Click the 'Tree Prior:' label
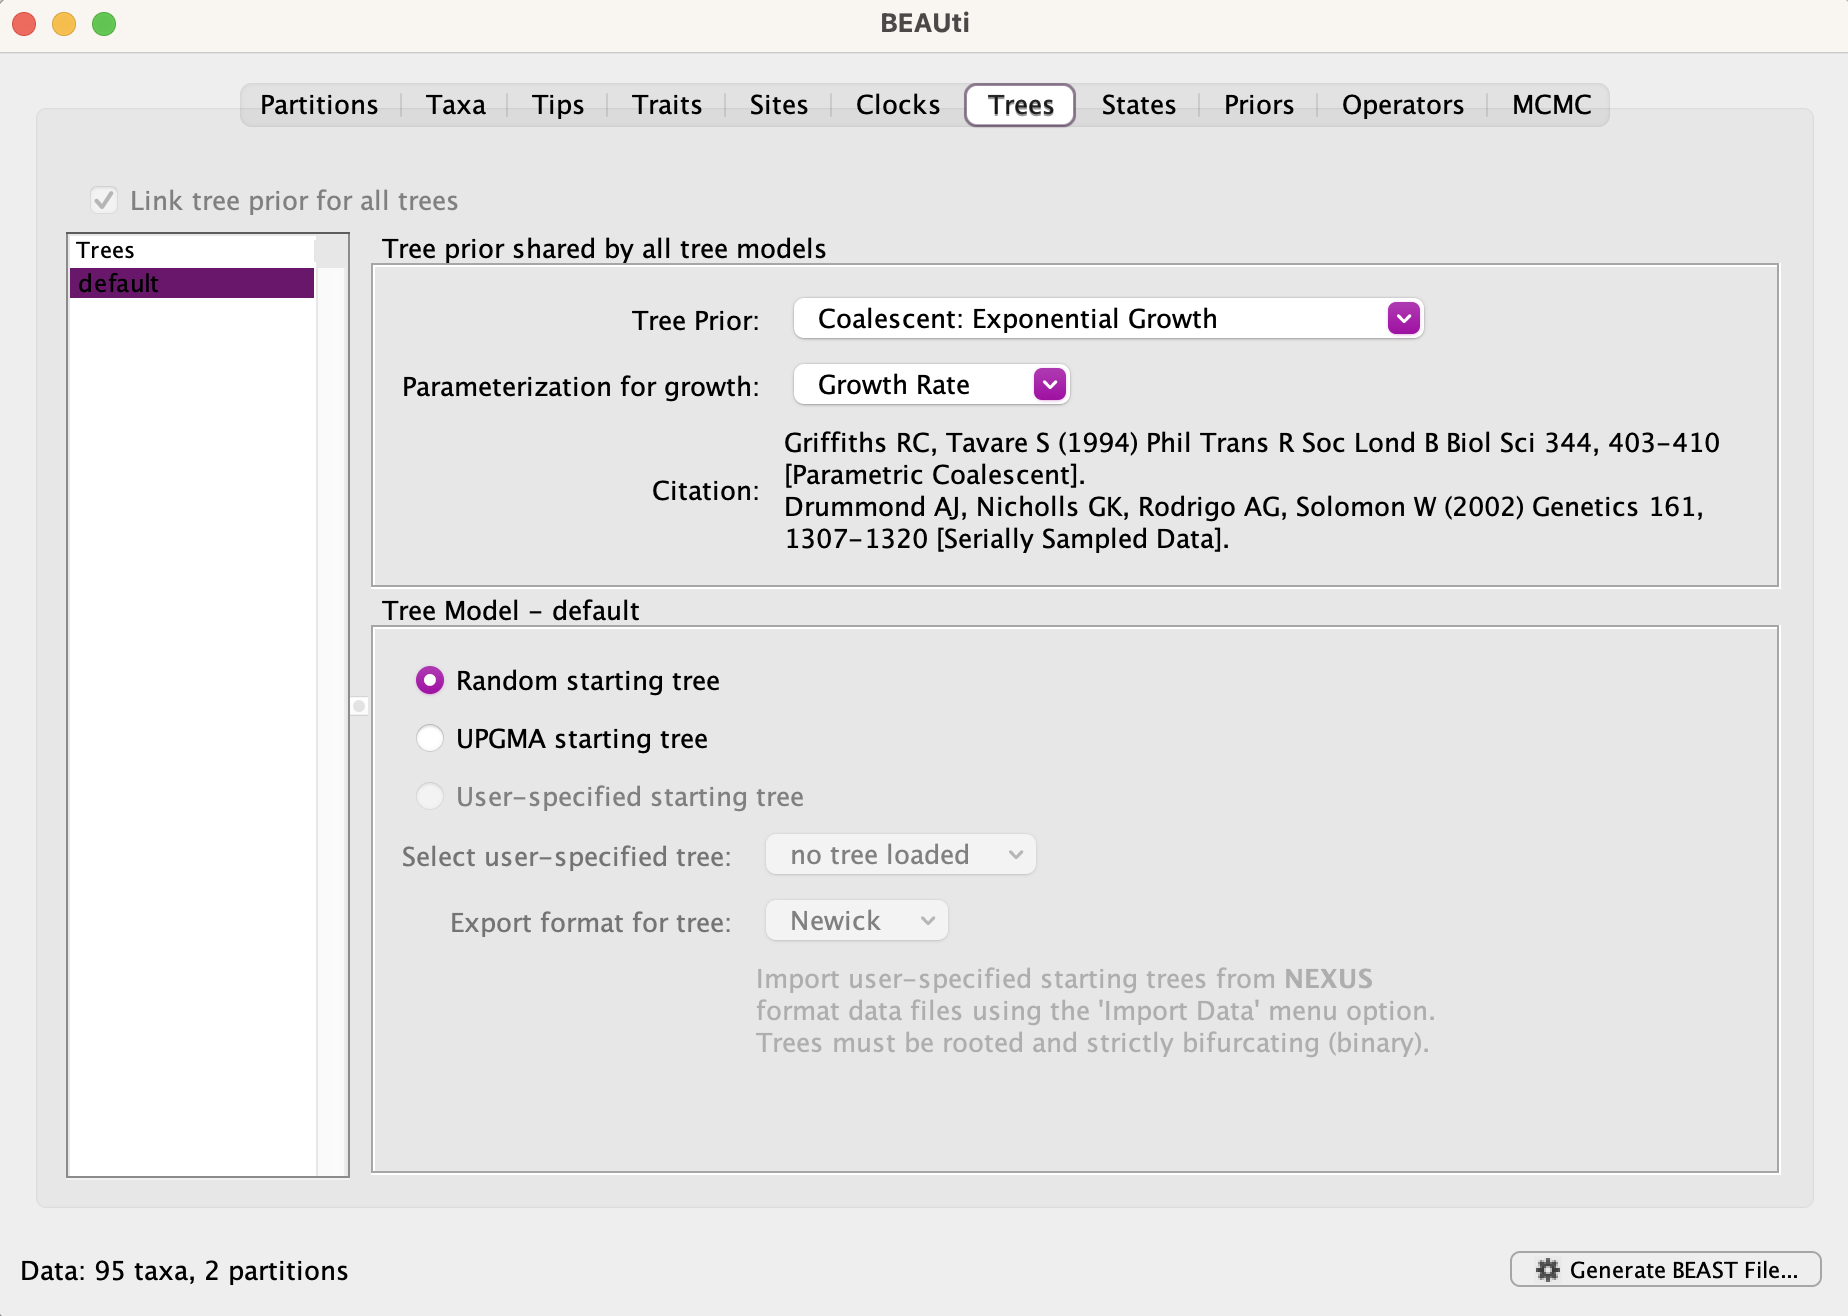The image size is (1848, 1316). (x=695, y=321)
